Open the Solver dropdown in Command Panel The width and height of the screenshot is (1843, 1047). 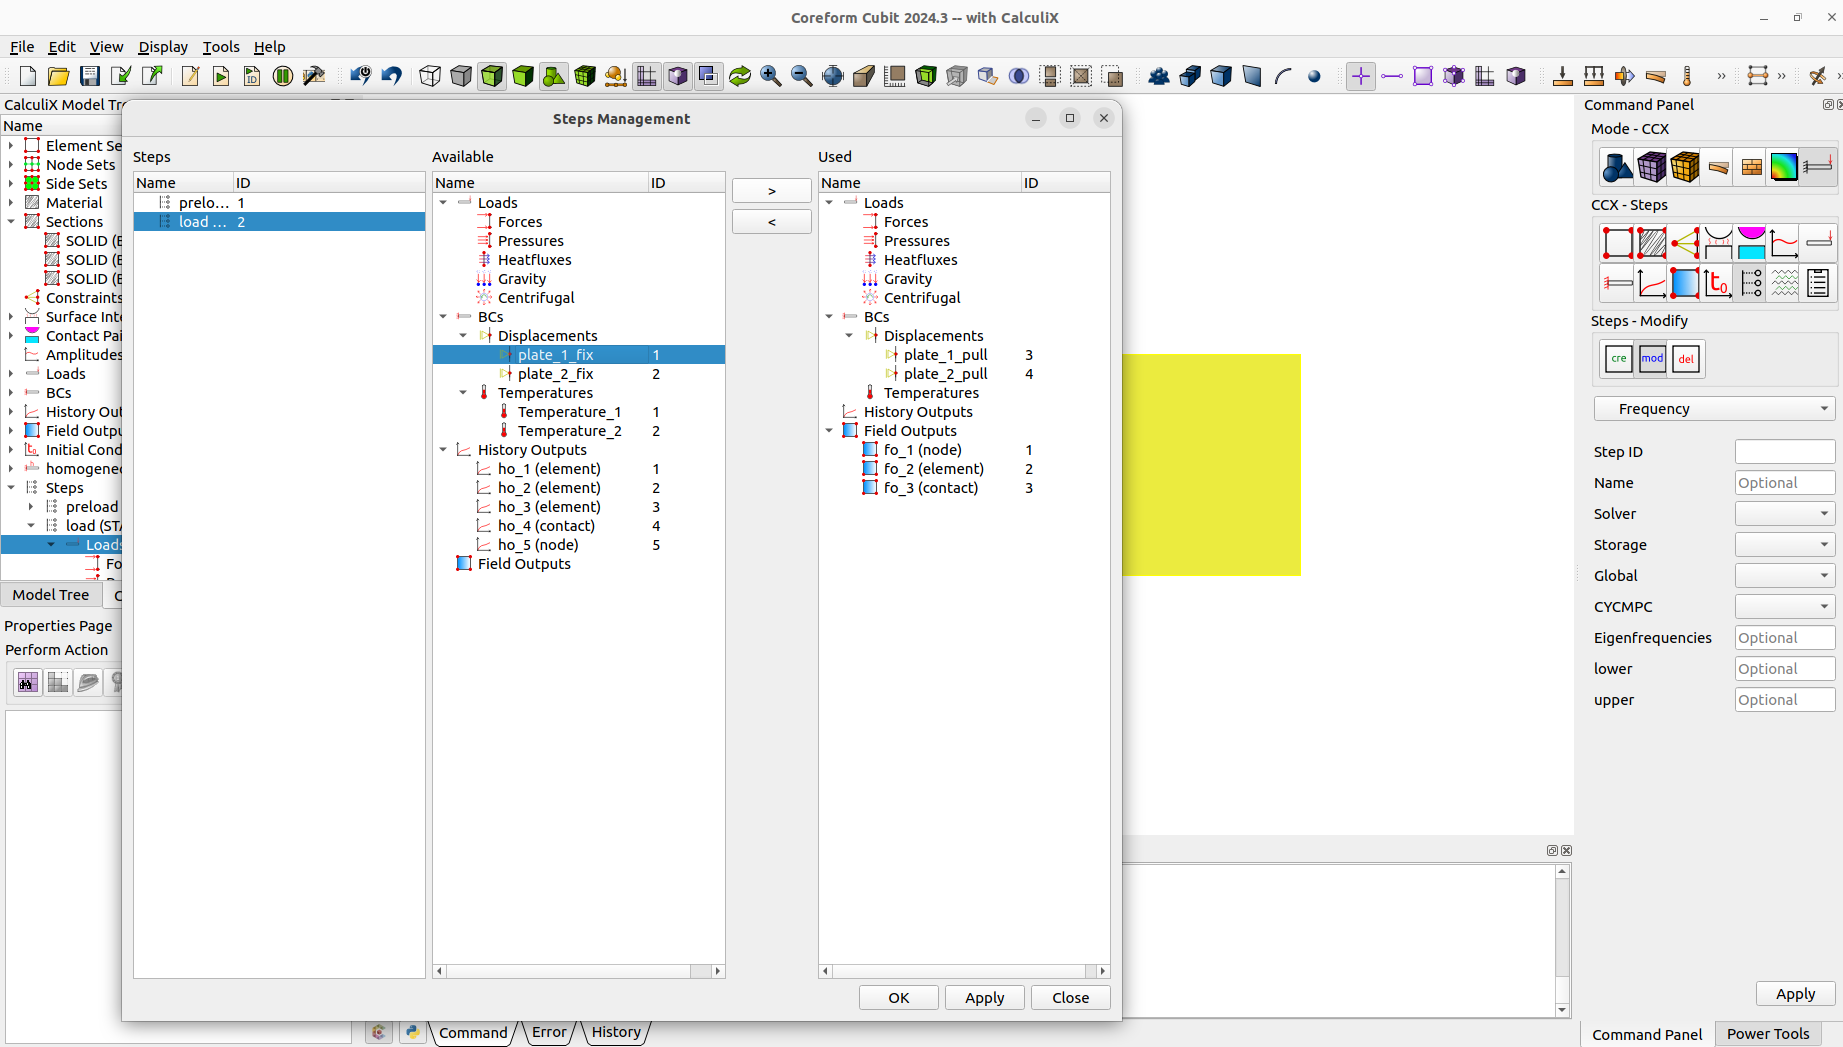(x=1785, y=513)
